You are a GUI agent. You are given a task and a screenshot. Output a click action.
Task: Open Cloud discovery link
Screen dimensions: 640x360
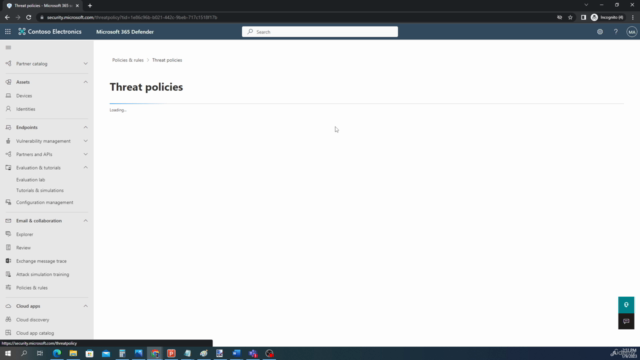tap(33, 320)
